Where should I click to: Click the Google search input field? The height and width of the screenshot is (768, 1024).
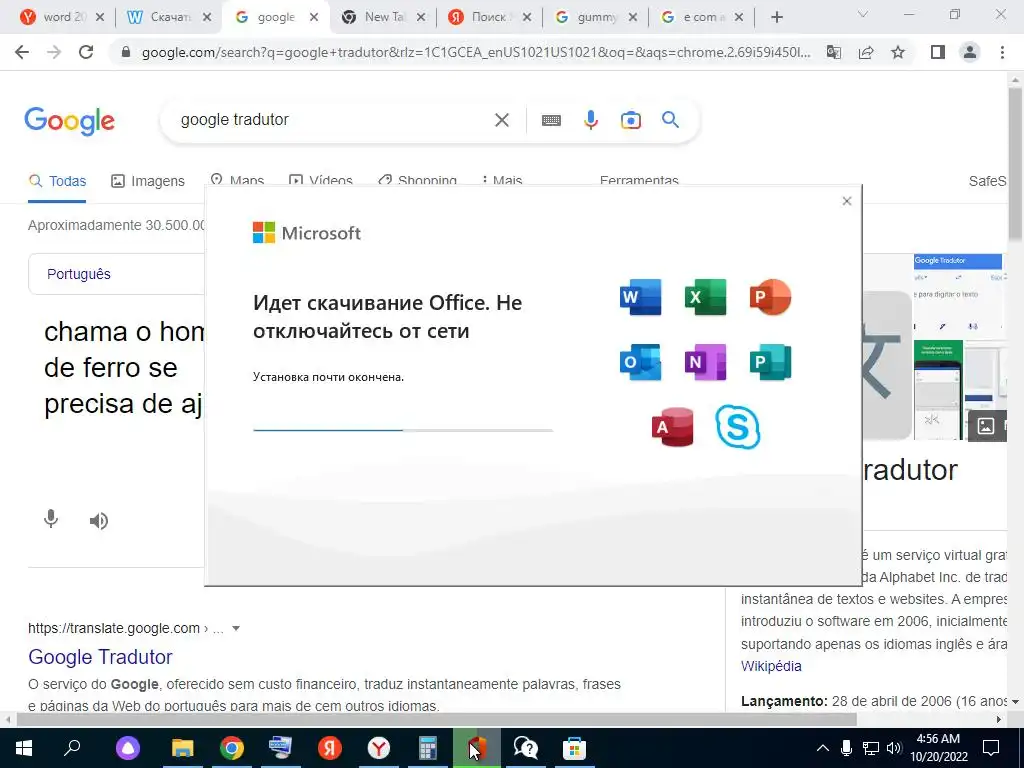[x=330, y=120]
